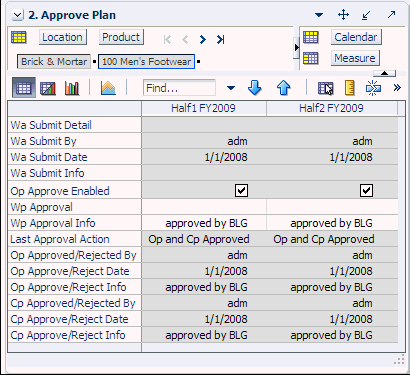Click the yellow ruler icon
This screenshot has height=375, width=410.
(x=349, y=88)
